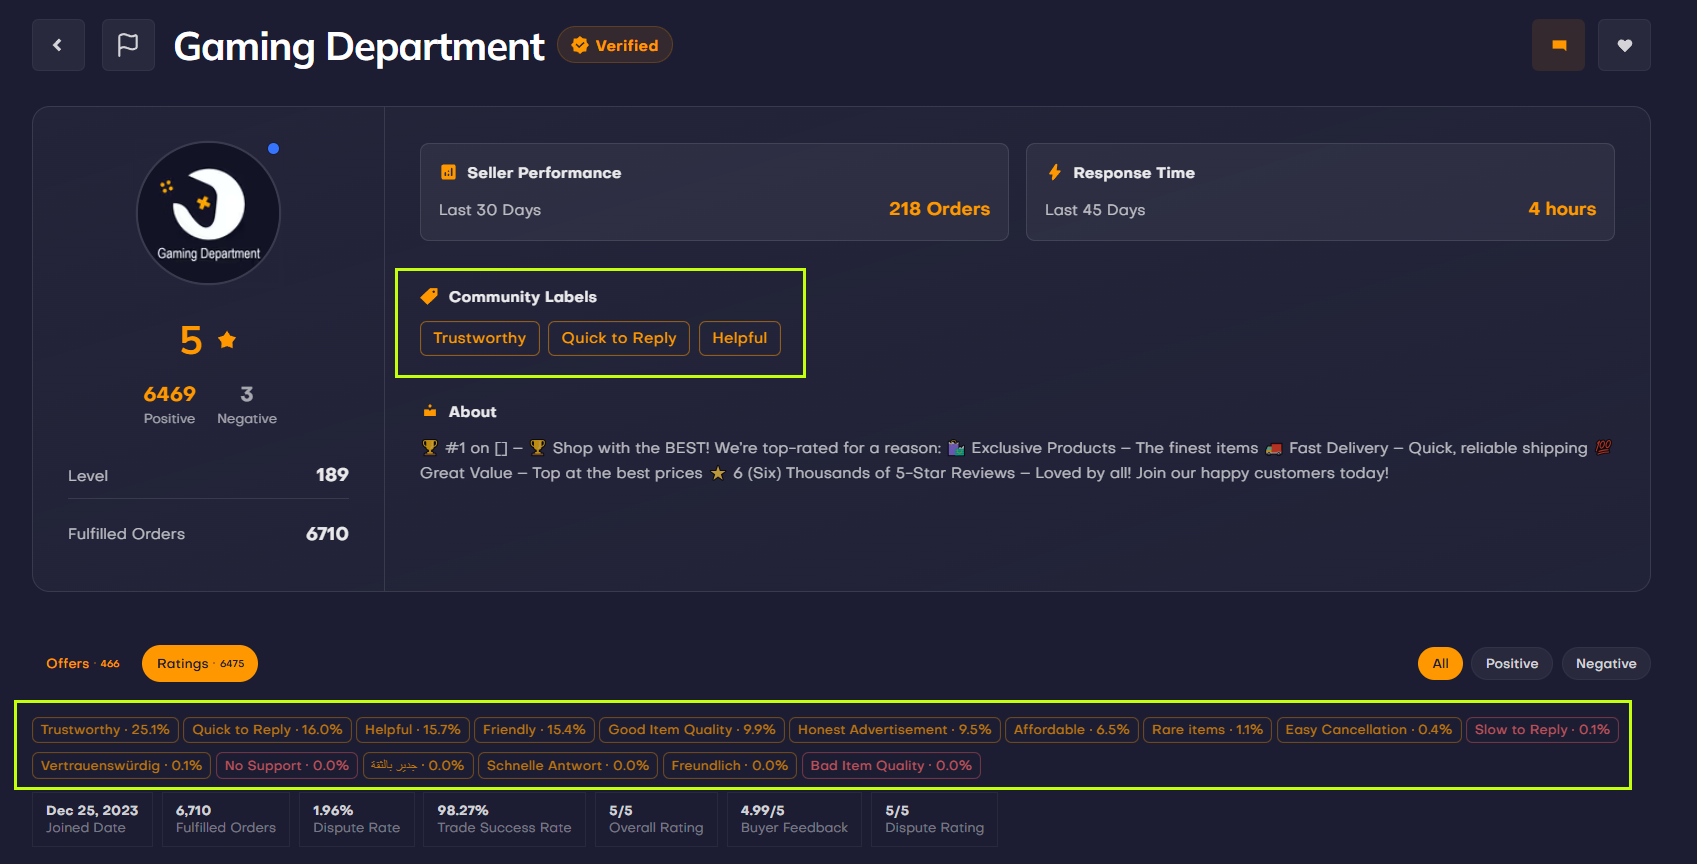Click the back arrow button
Image resolution: width=1697 pixels, height=864 pixels.
(x=58, y=45)
